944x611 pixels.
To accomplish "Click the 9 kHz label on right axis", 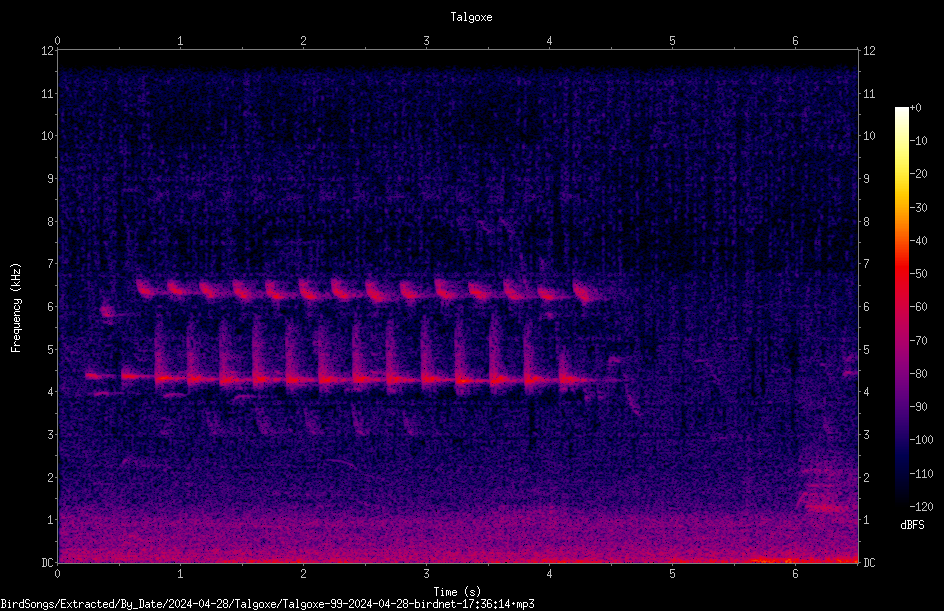I will pyautogui.click(x=866, y=178).
